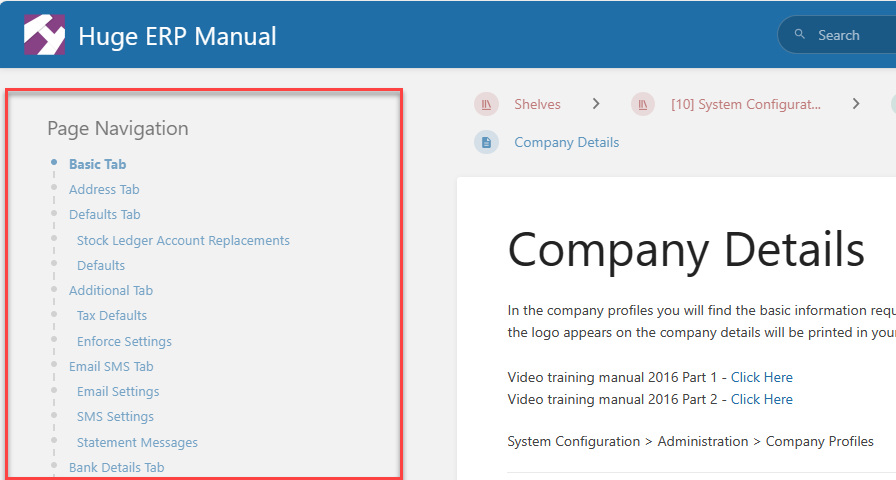
Task: Jump to Additional Tab section
Action: [111, 290]
